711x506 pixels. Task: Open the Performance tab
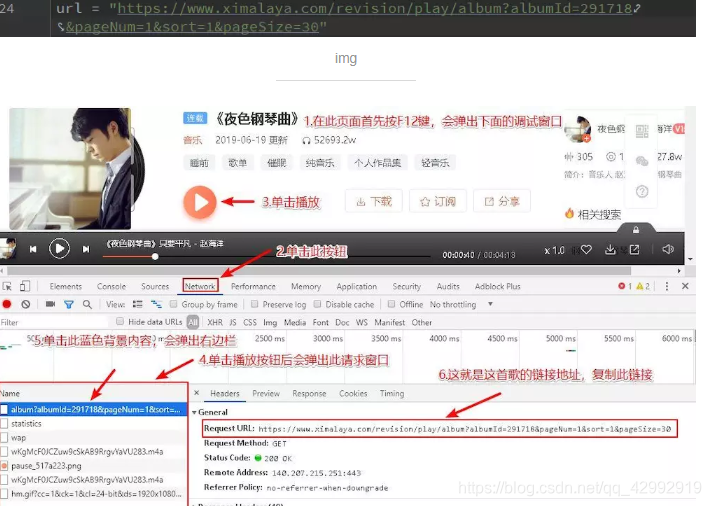253,287
